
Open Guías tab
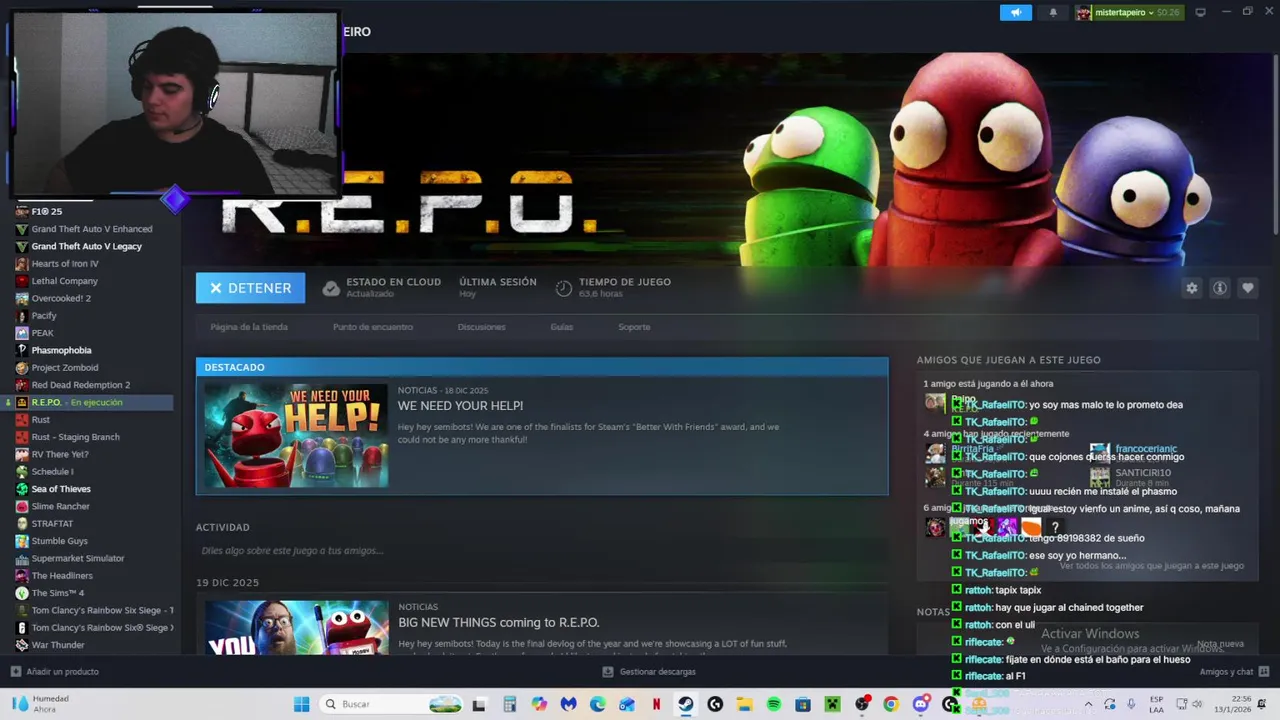561,327
